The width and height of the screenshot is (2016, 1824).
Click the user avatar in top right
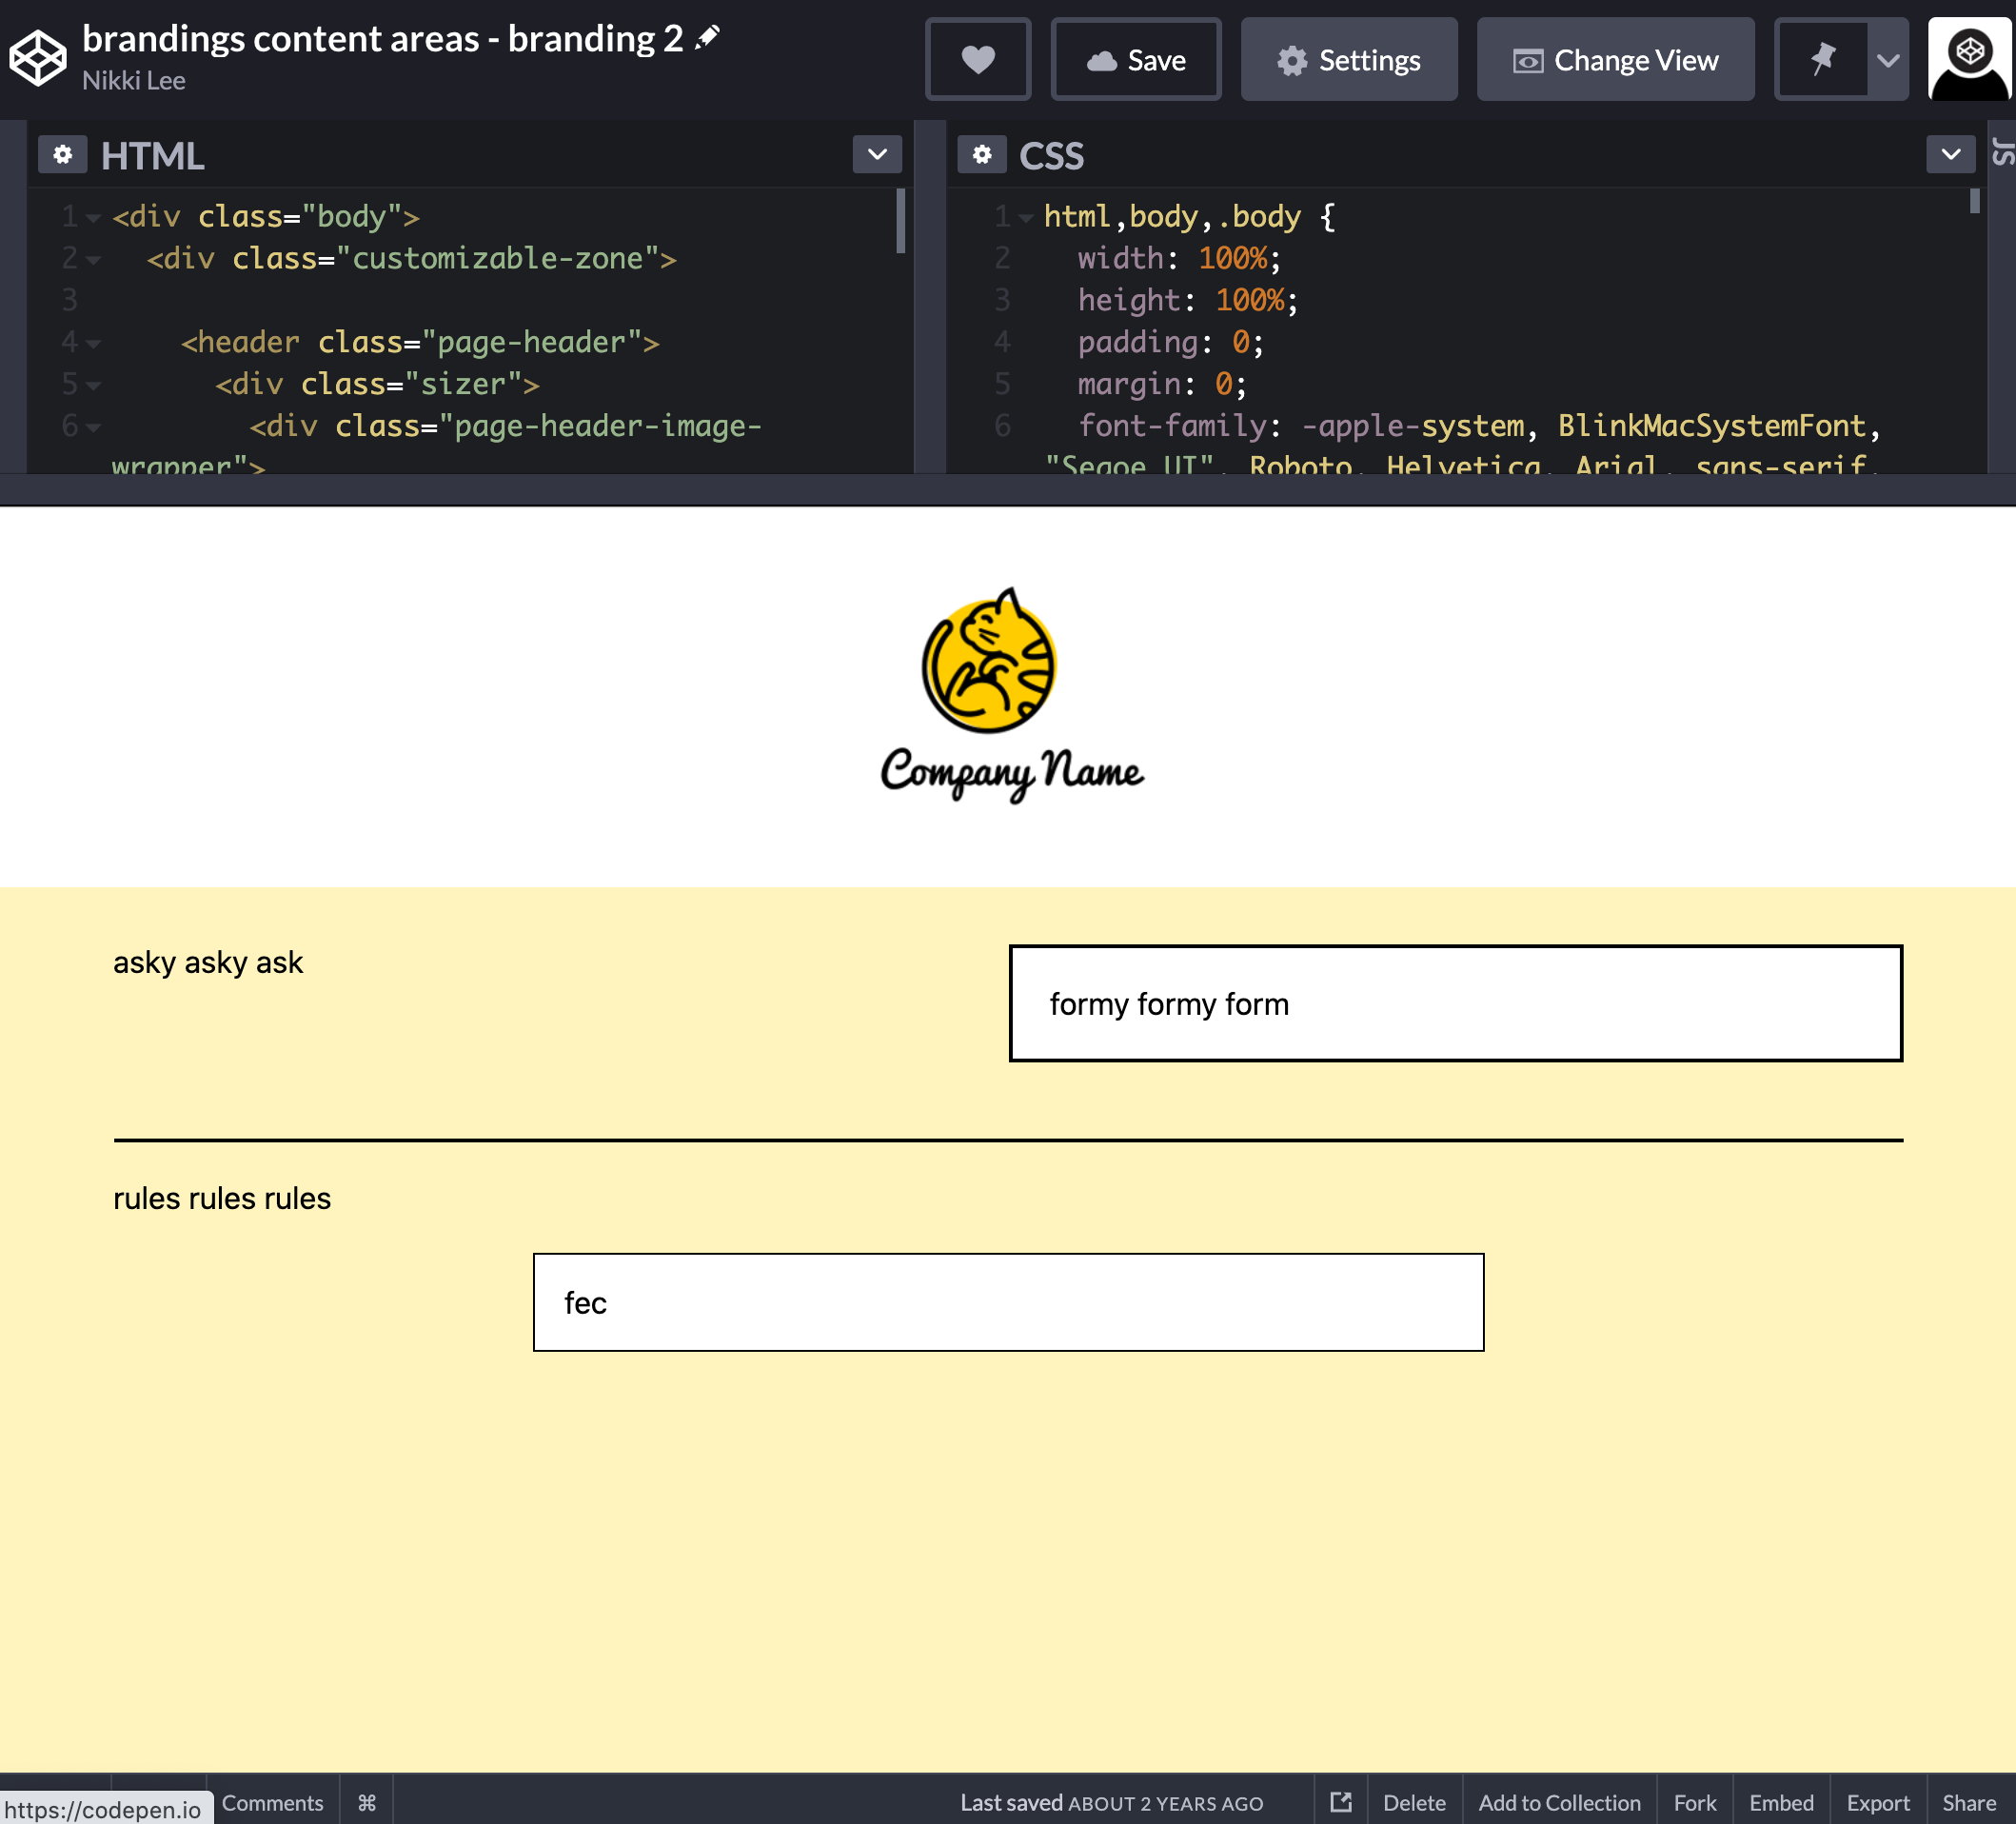point(1968,58)
